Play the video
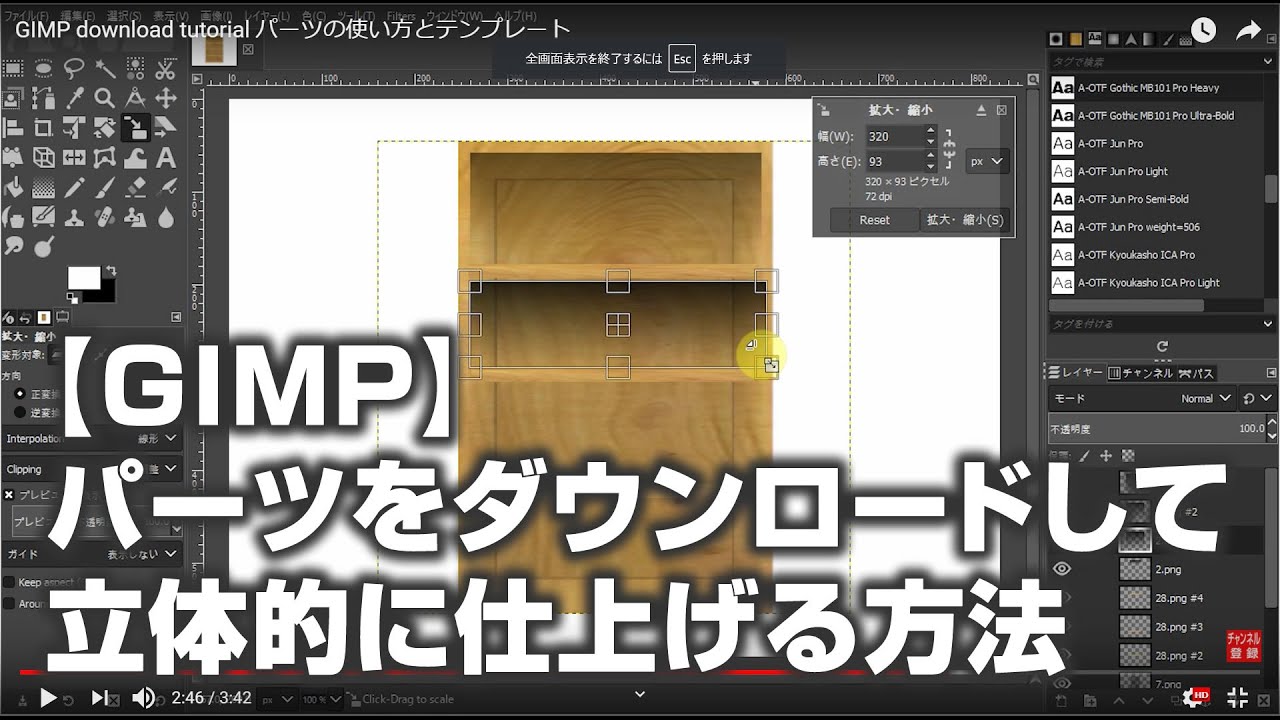1280x720 pixels. point(48,698)
